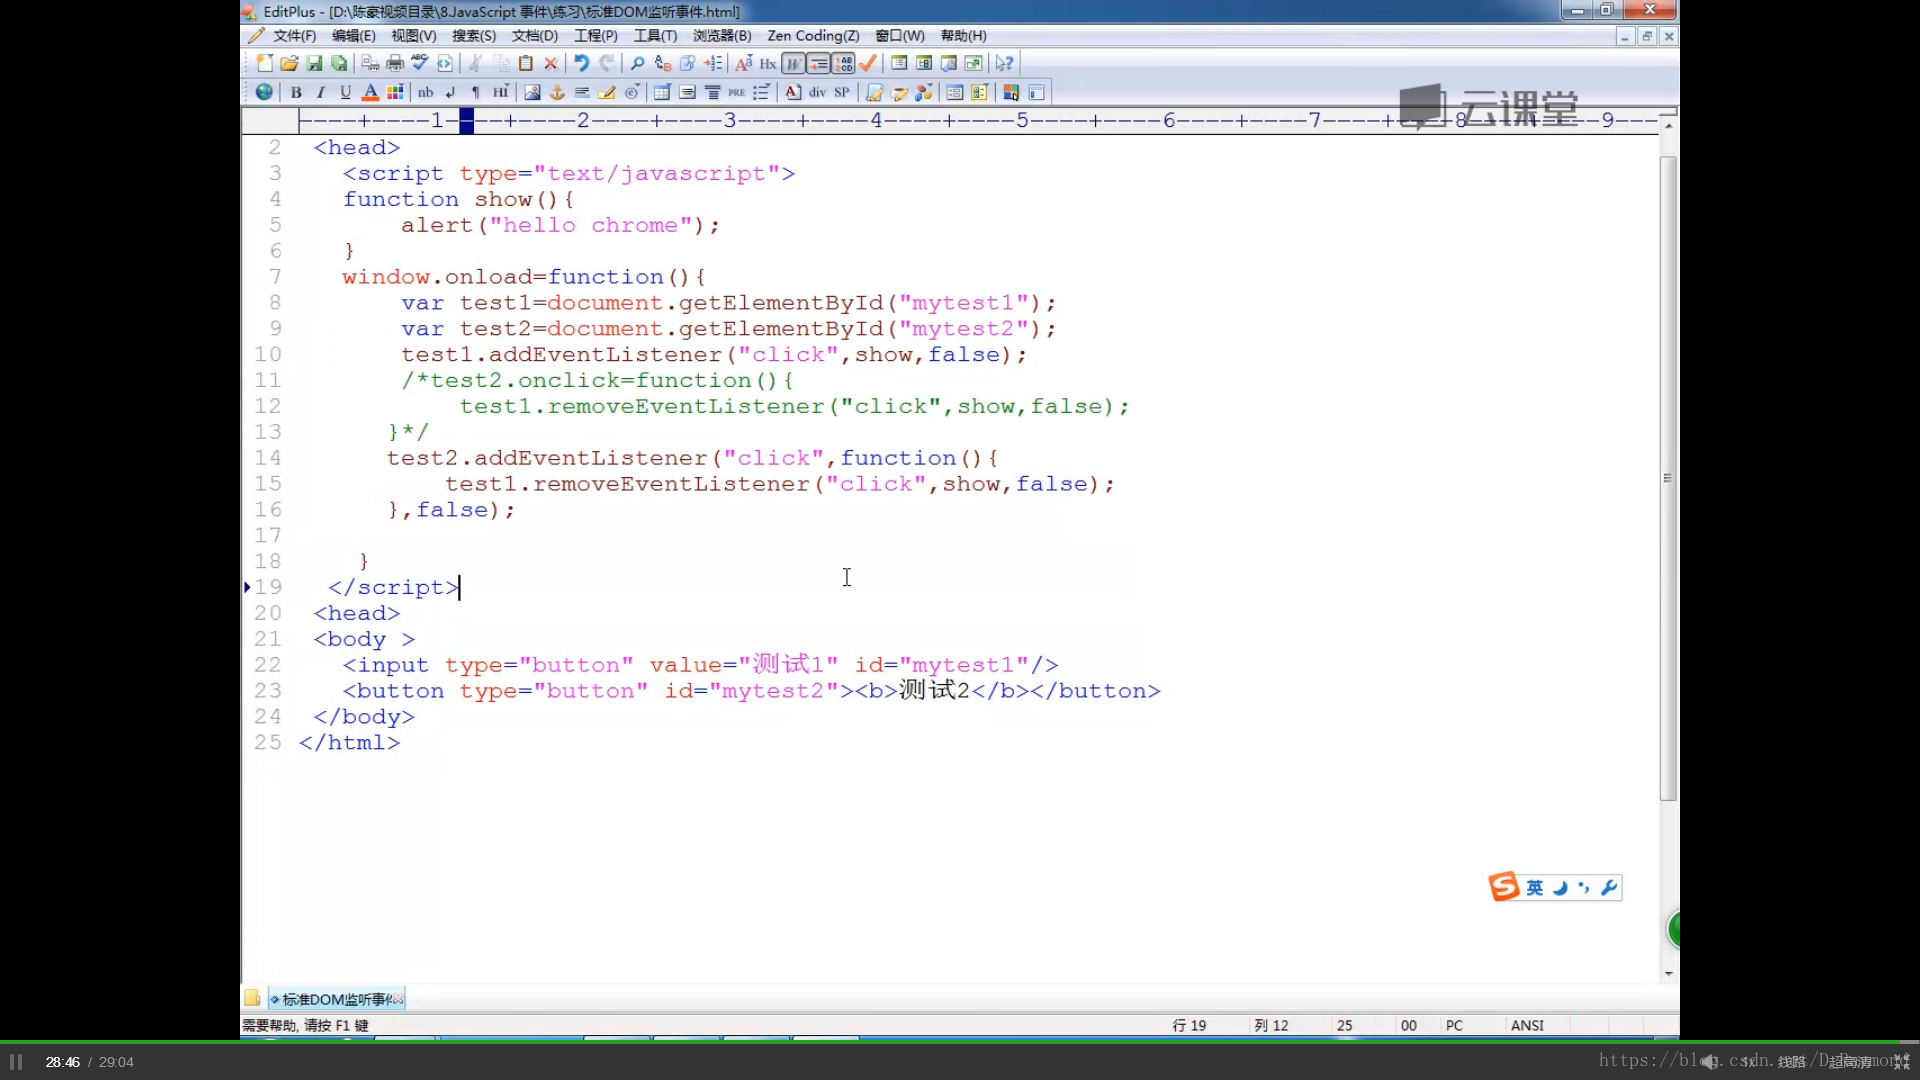Open the 搜索(S) menu
Viewport: 1920px width, 1080px height.
[x=473, y=36]
